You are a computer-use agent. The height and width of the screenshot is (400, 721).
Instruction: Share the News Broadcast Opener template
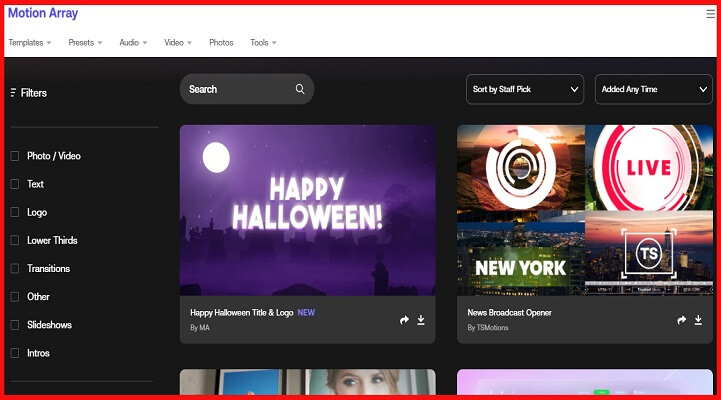681,320
